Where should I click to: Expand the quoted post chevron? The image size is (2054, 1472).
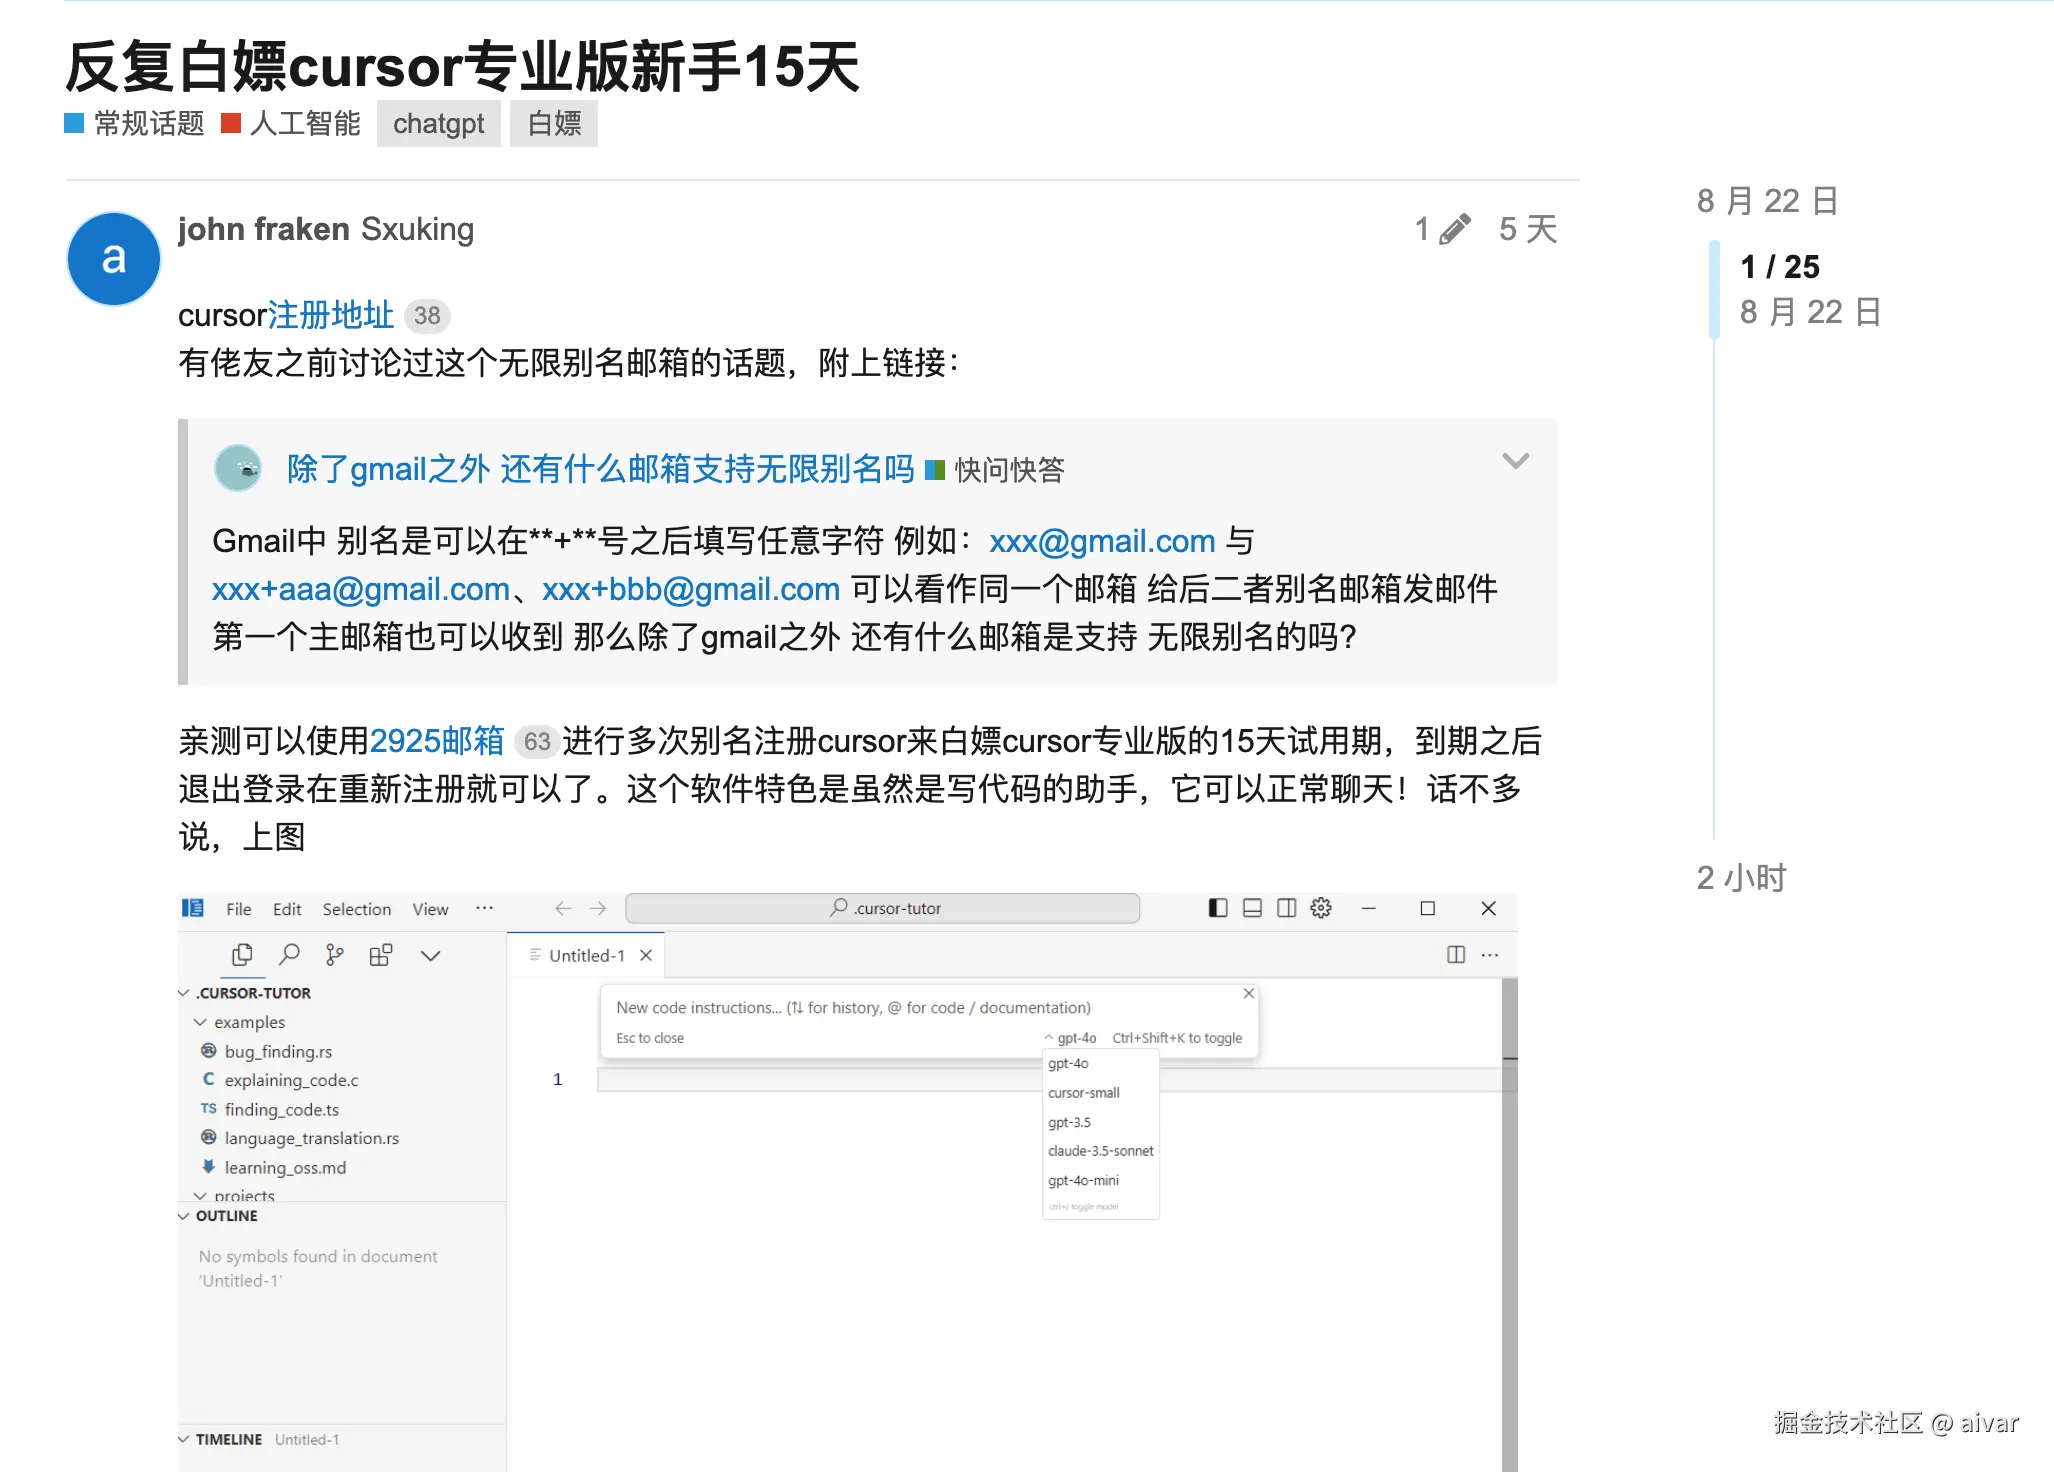coord(1515,461)
